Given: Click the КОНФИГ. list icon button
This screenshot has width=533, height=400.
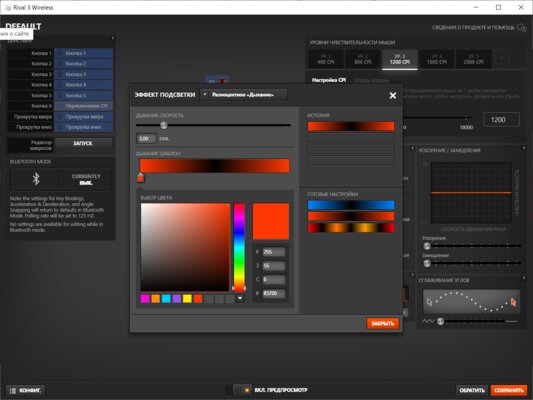Looking at the screenshot, I should (x=26, y=390).
